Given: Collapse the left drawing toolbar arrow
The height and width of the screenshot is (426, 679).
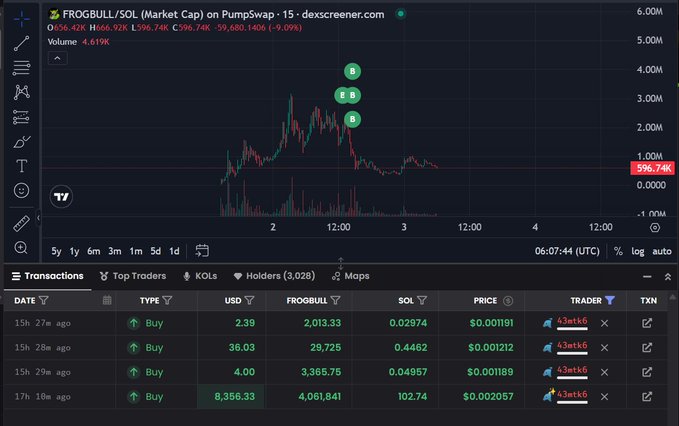Looking at the screenshot, I should pyautogui.click(x=38, y=218).
